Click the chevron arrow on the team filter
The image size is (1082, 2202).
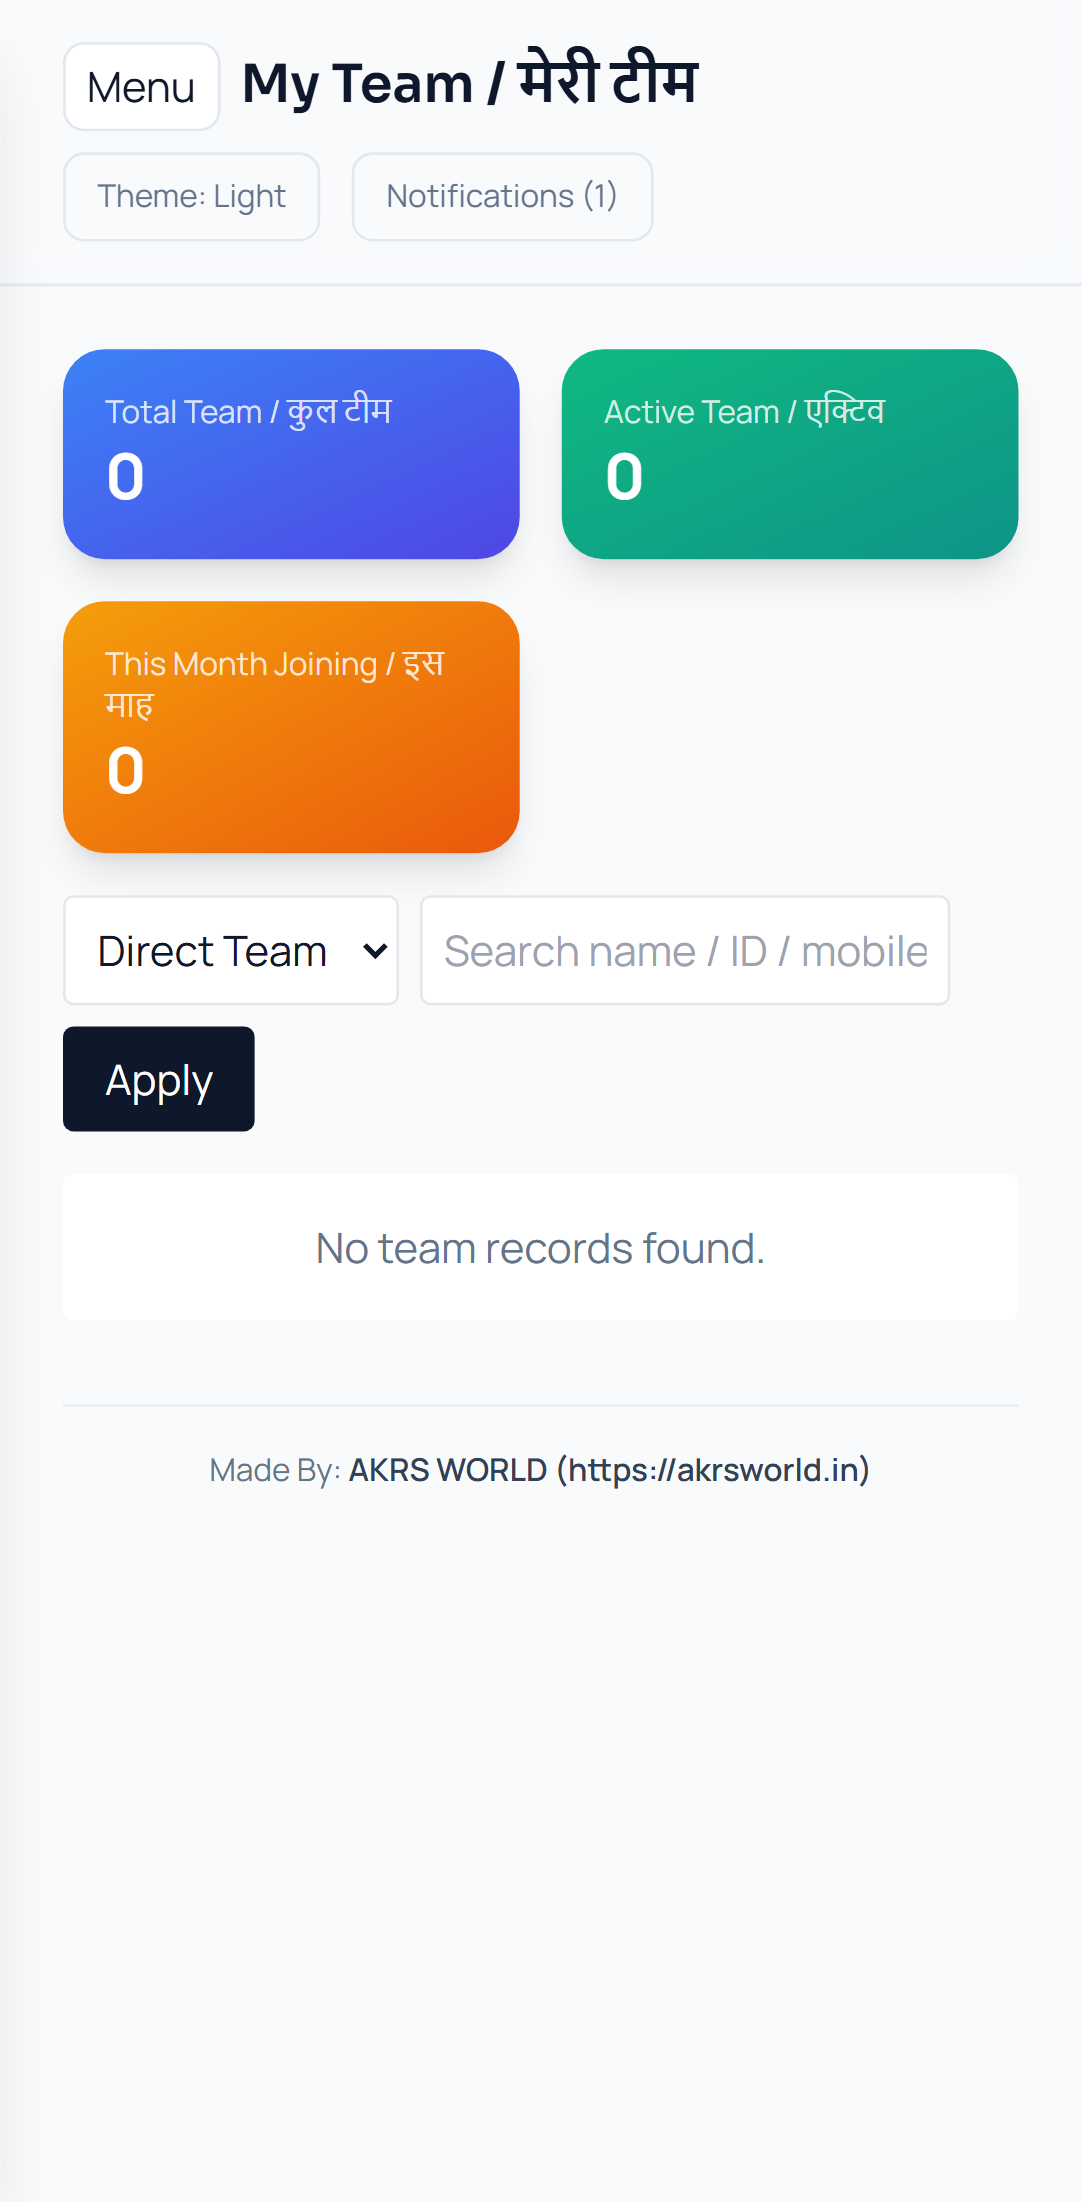pos(375,951)
